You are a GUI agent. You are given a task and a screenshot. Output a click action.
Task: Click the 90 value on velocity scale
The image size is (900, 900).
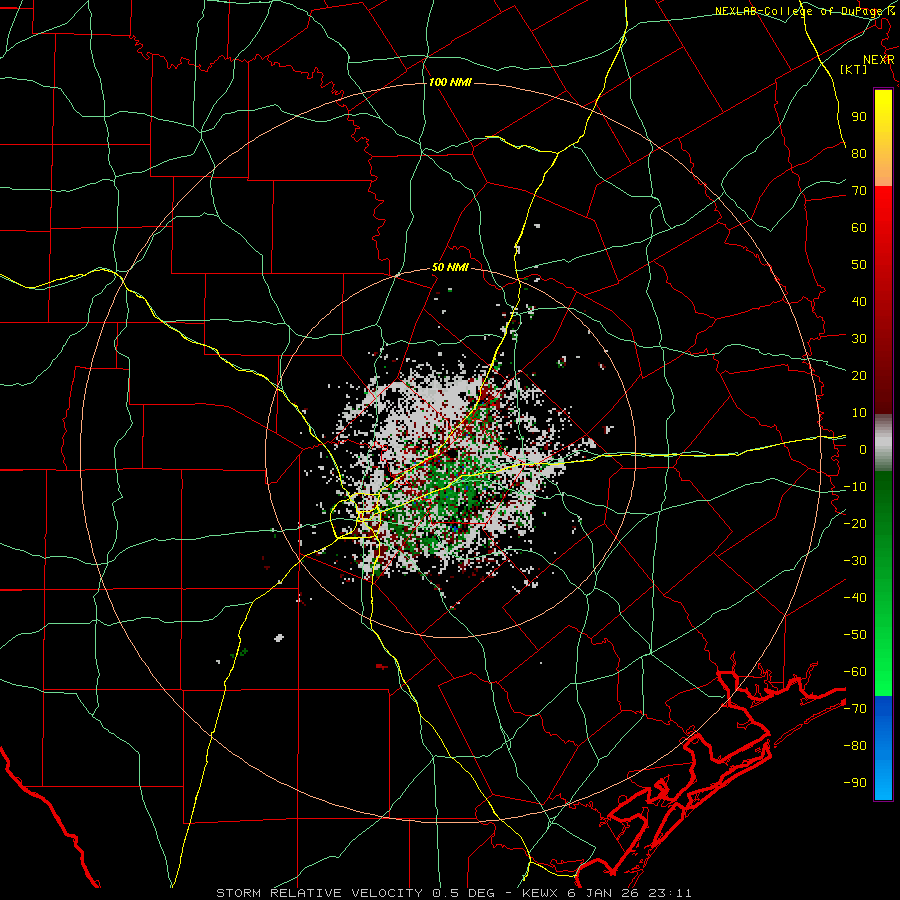click(859, 117)
